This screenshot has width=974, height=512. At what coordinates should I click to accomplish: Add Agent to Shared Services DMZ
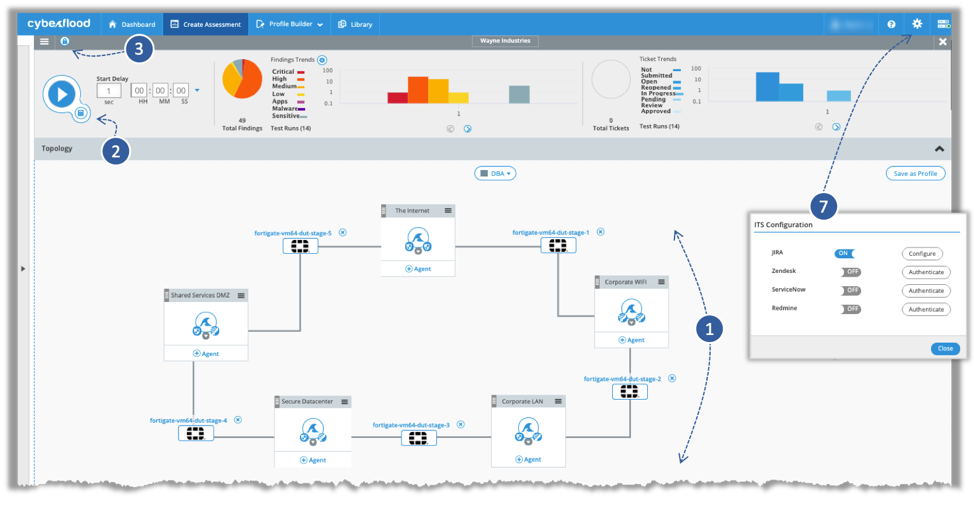(x=206, y=354)
